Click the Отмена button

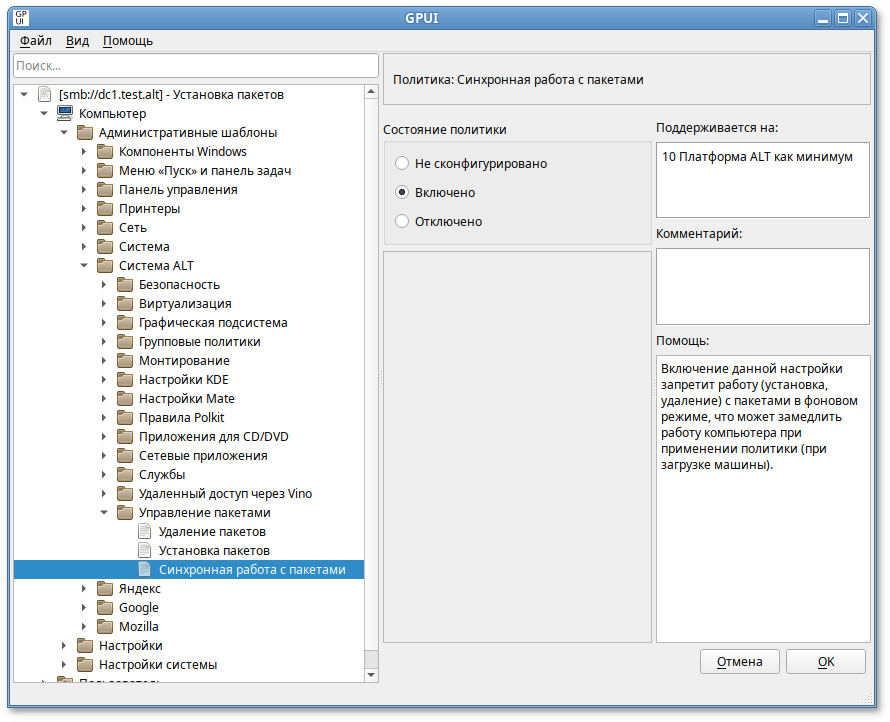740,661
